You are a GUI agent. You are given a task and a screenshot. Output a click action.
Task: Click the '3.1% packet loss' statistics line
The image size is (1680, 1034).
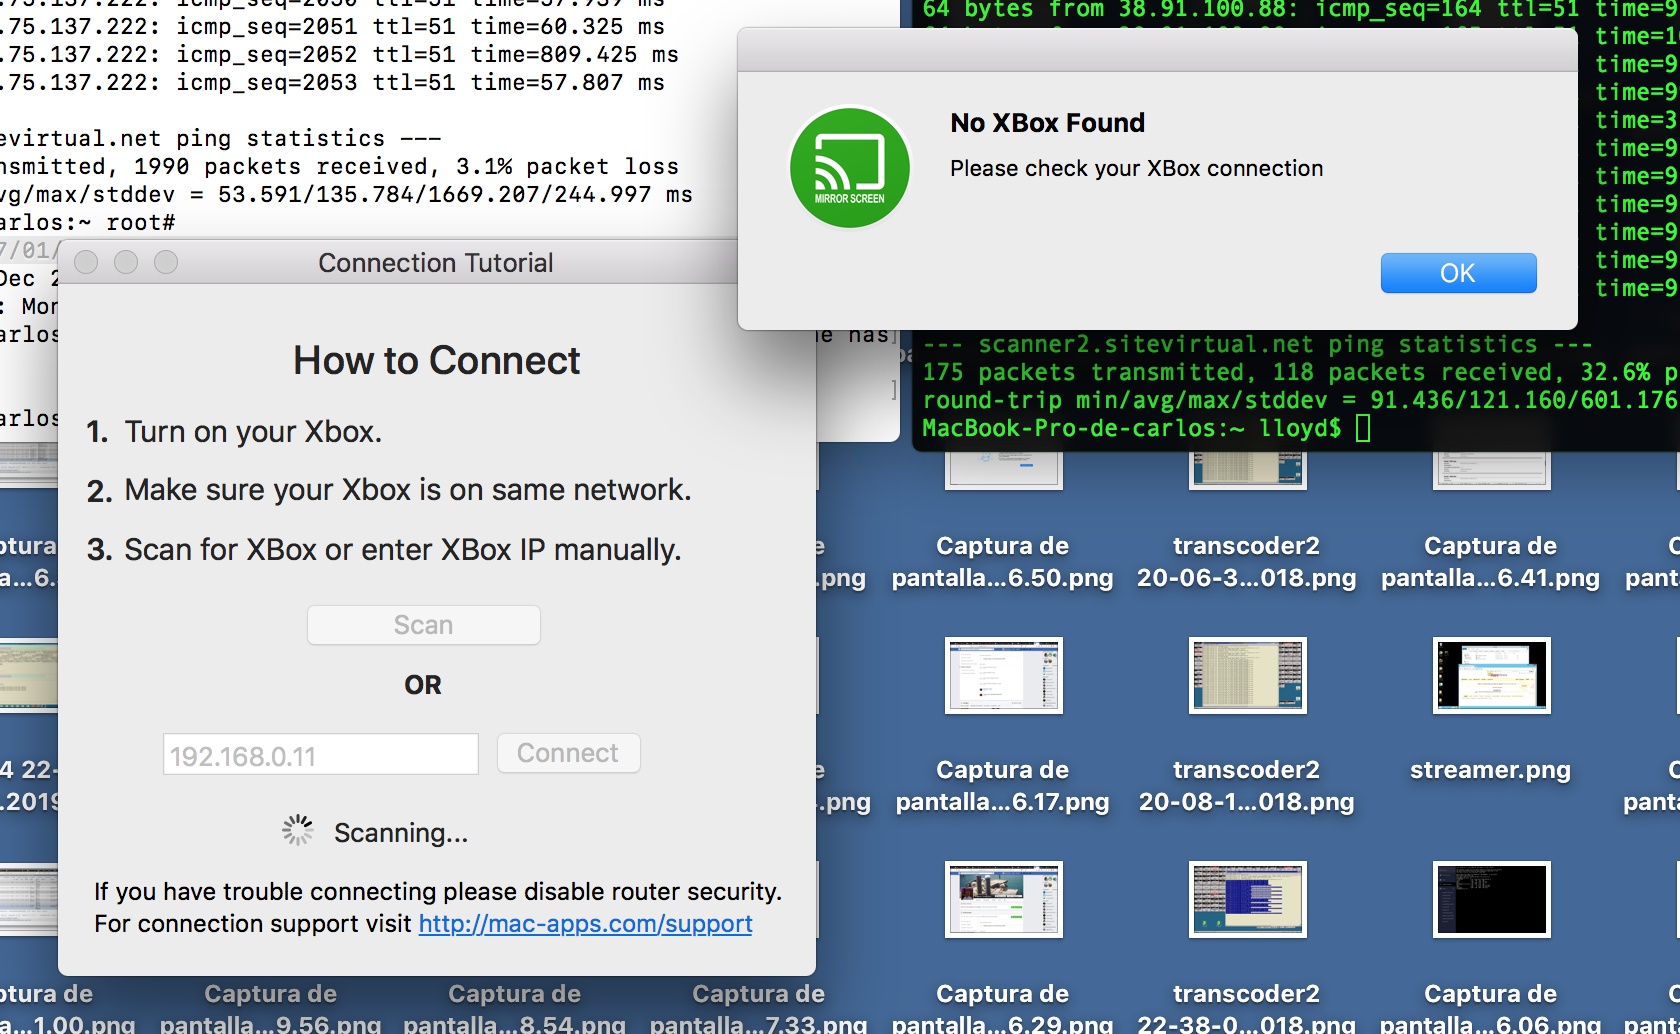coord(340,166)
